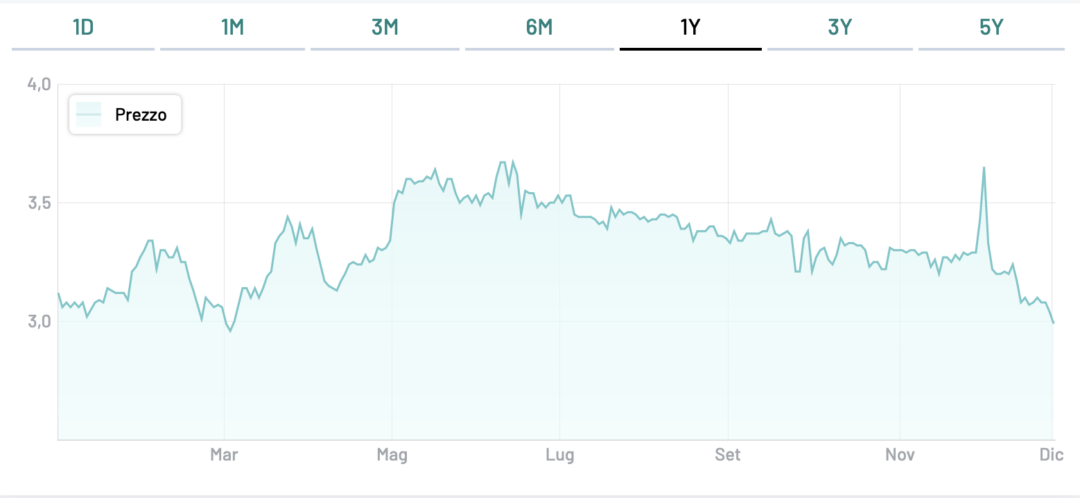Select the 1M period tab
This screenshot has height=498, width=1080.
[233, 27]
